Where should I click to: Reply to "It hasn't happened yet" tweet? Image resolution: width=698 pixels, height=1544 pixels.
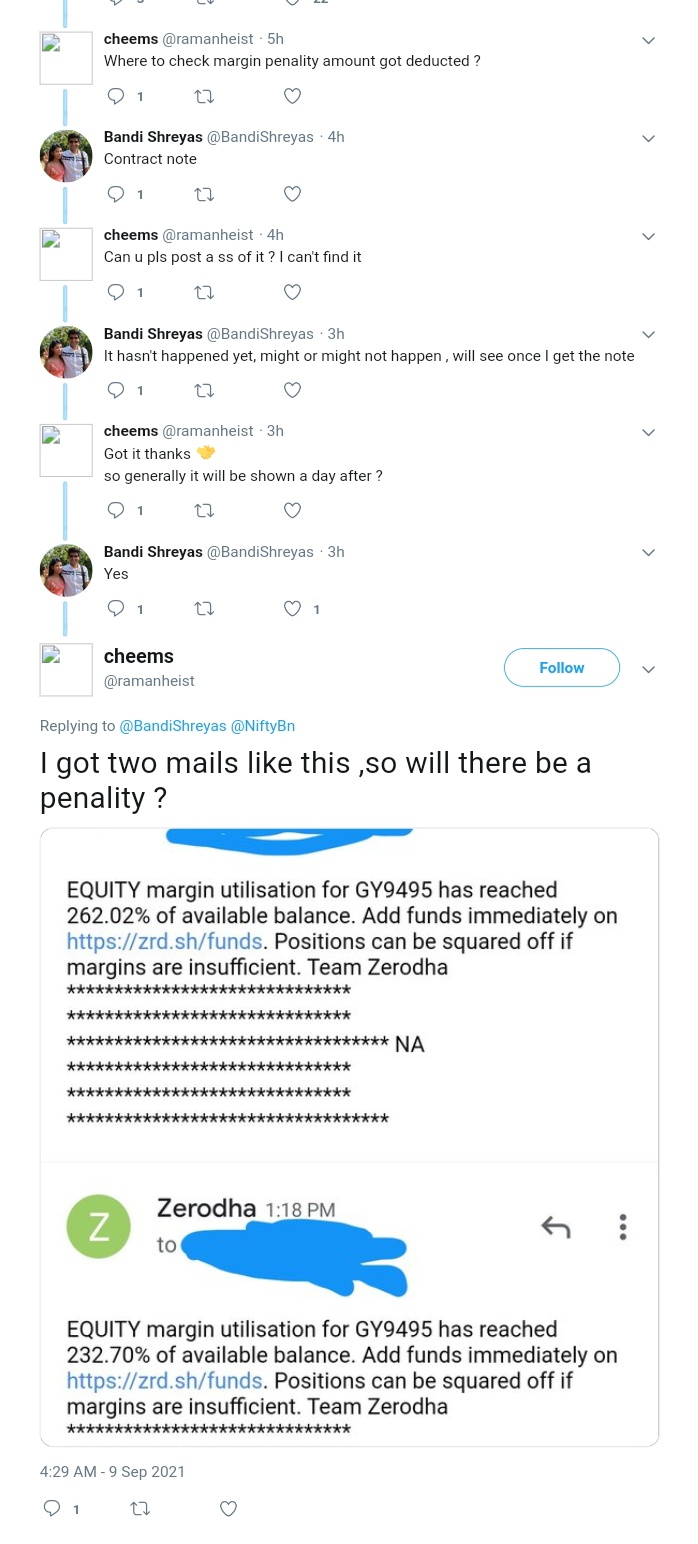[116, 390]
